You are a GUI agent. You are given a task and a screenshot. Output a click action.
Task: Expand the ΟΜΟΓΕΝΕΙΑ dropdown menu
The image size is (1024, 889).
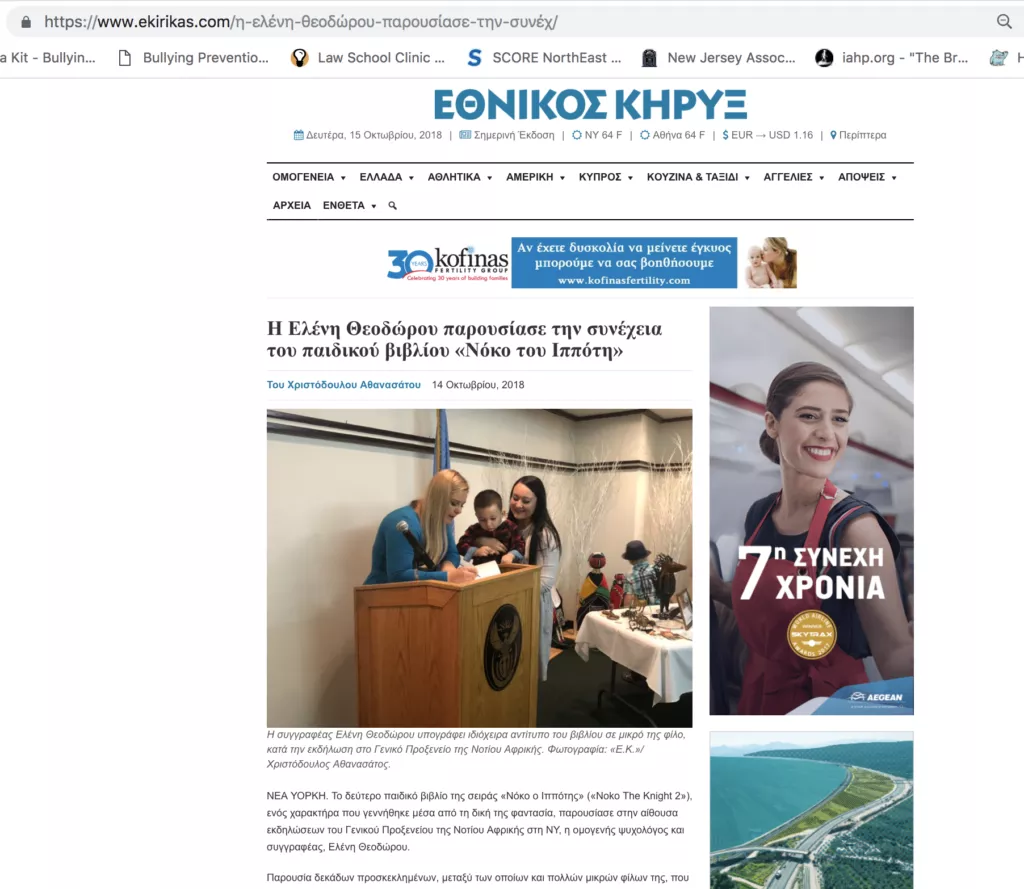pos(309,177)
